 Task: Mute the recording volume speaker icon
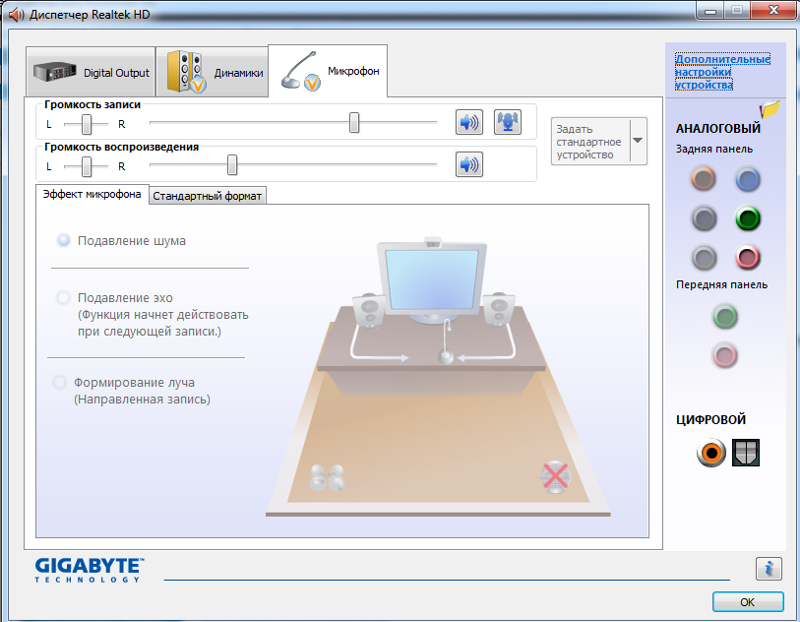[469, 122]
